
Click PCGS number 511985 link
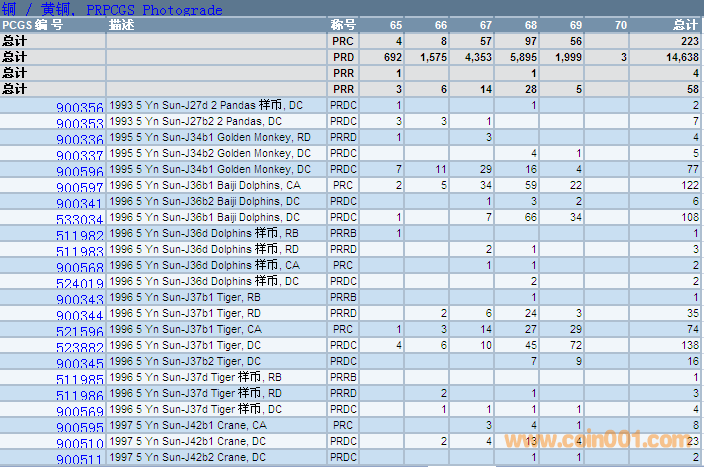pyautogui.click(x=78, y=379)
